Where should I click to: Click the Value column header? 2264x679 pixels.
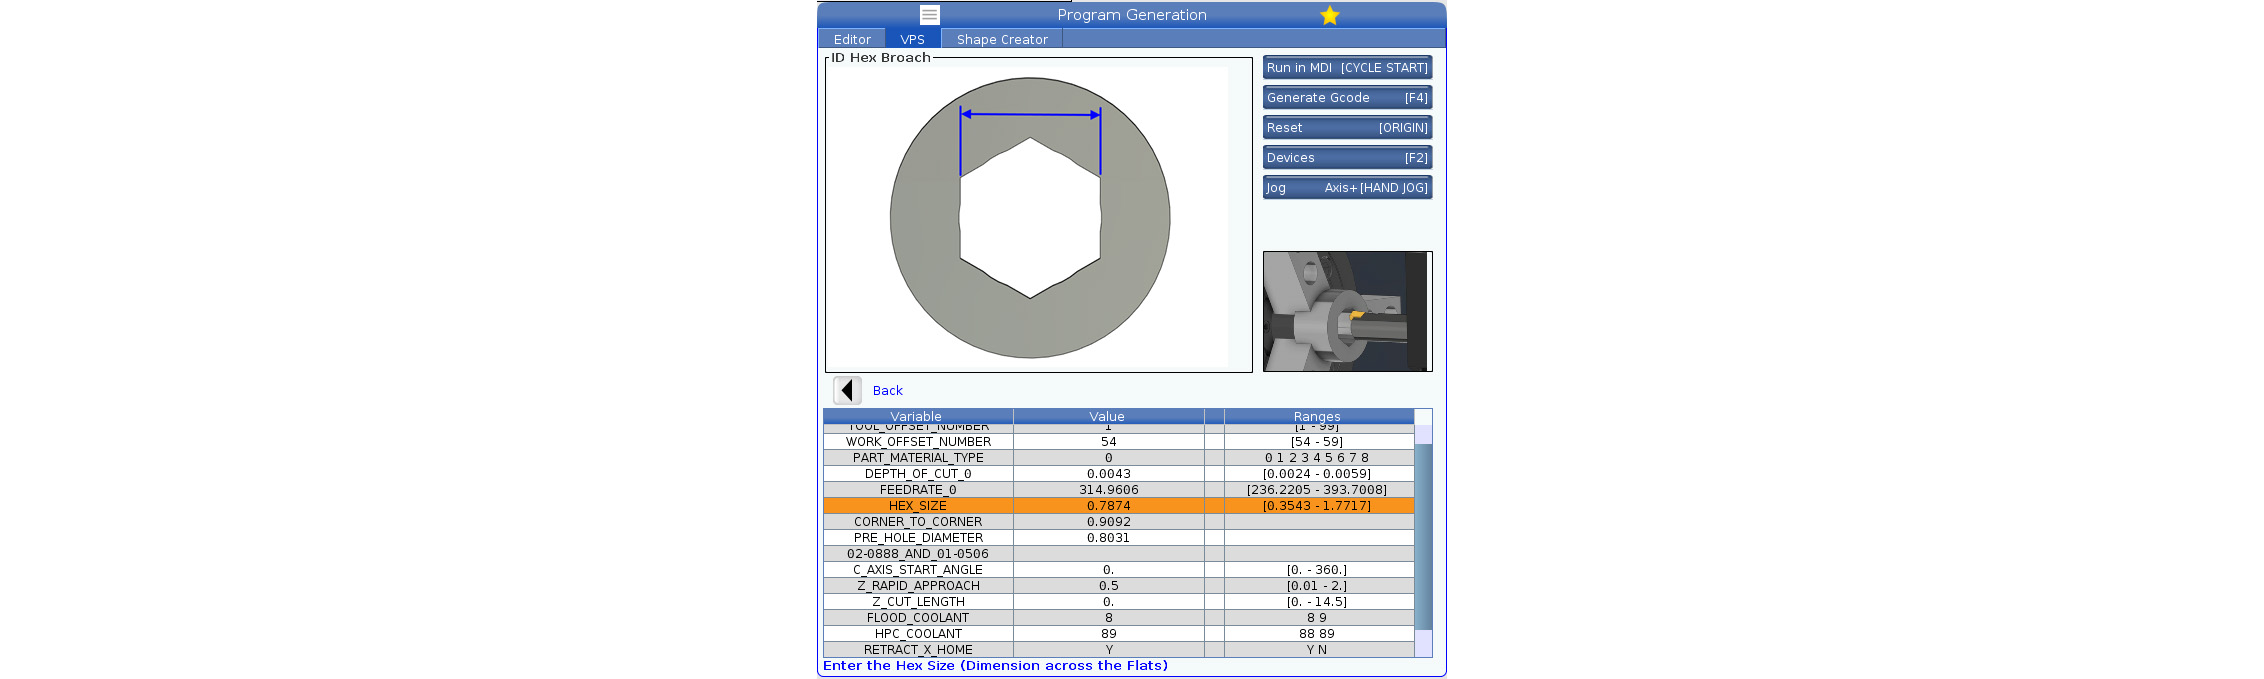1108,417
